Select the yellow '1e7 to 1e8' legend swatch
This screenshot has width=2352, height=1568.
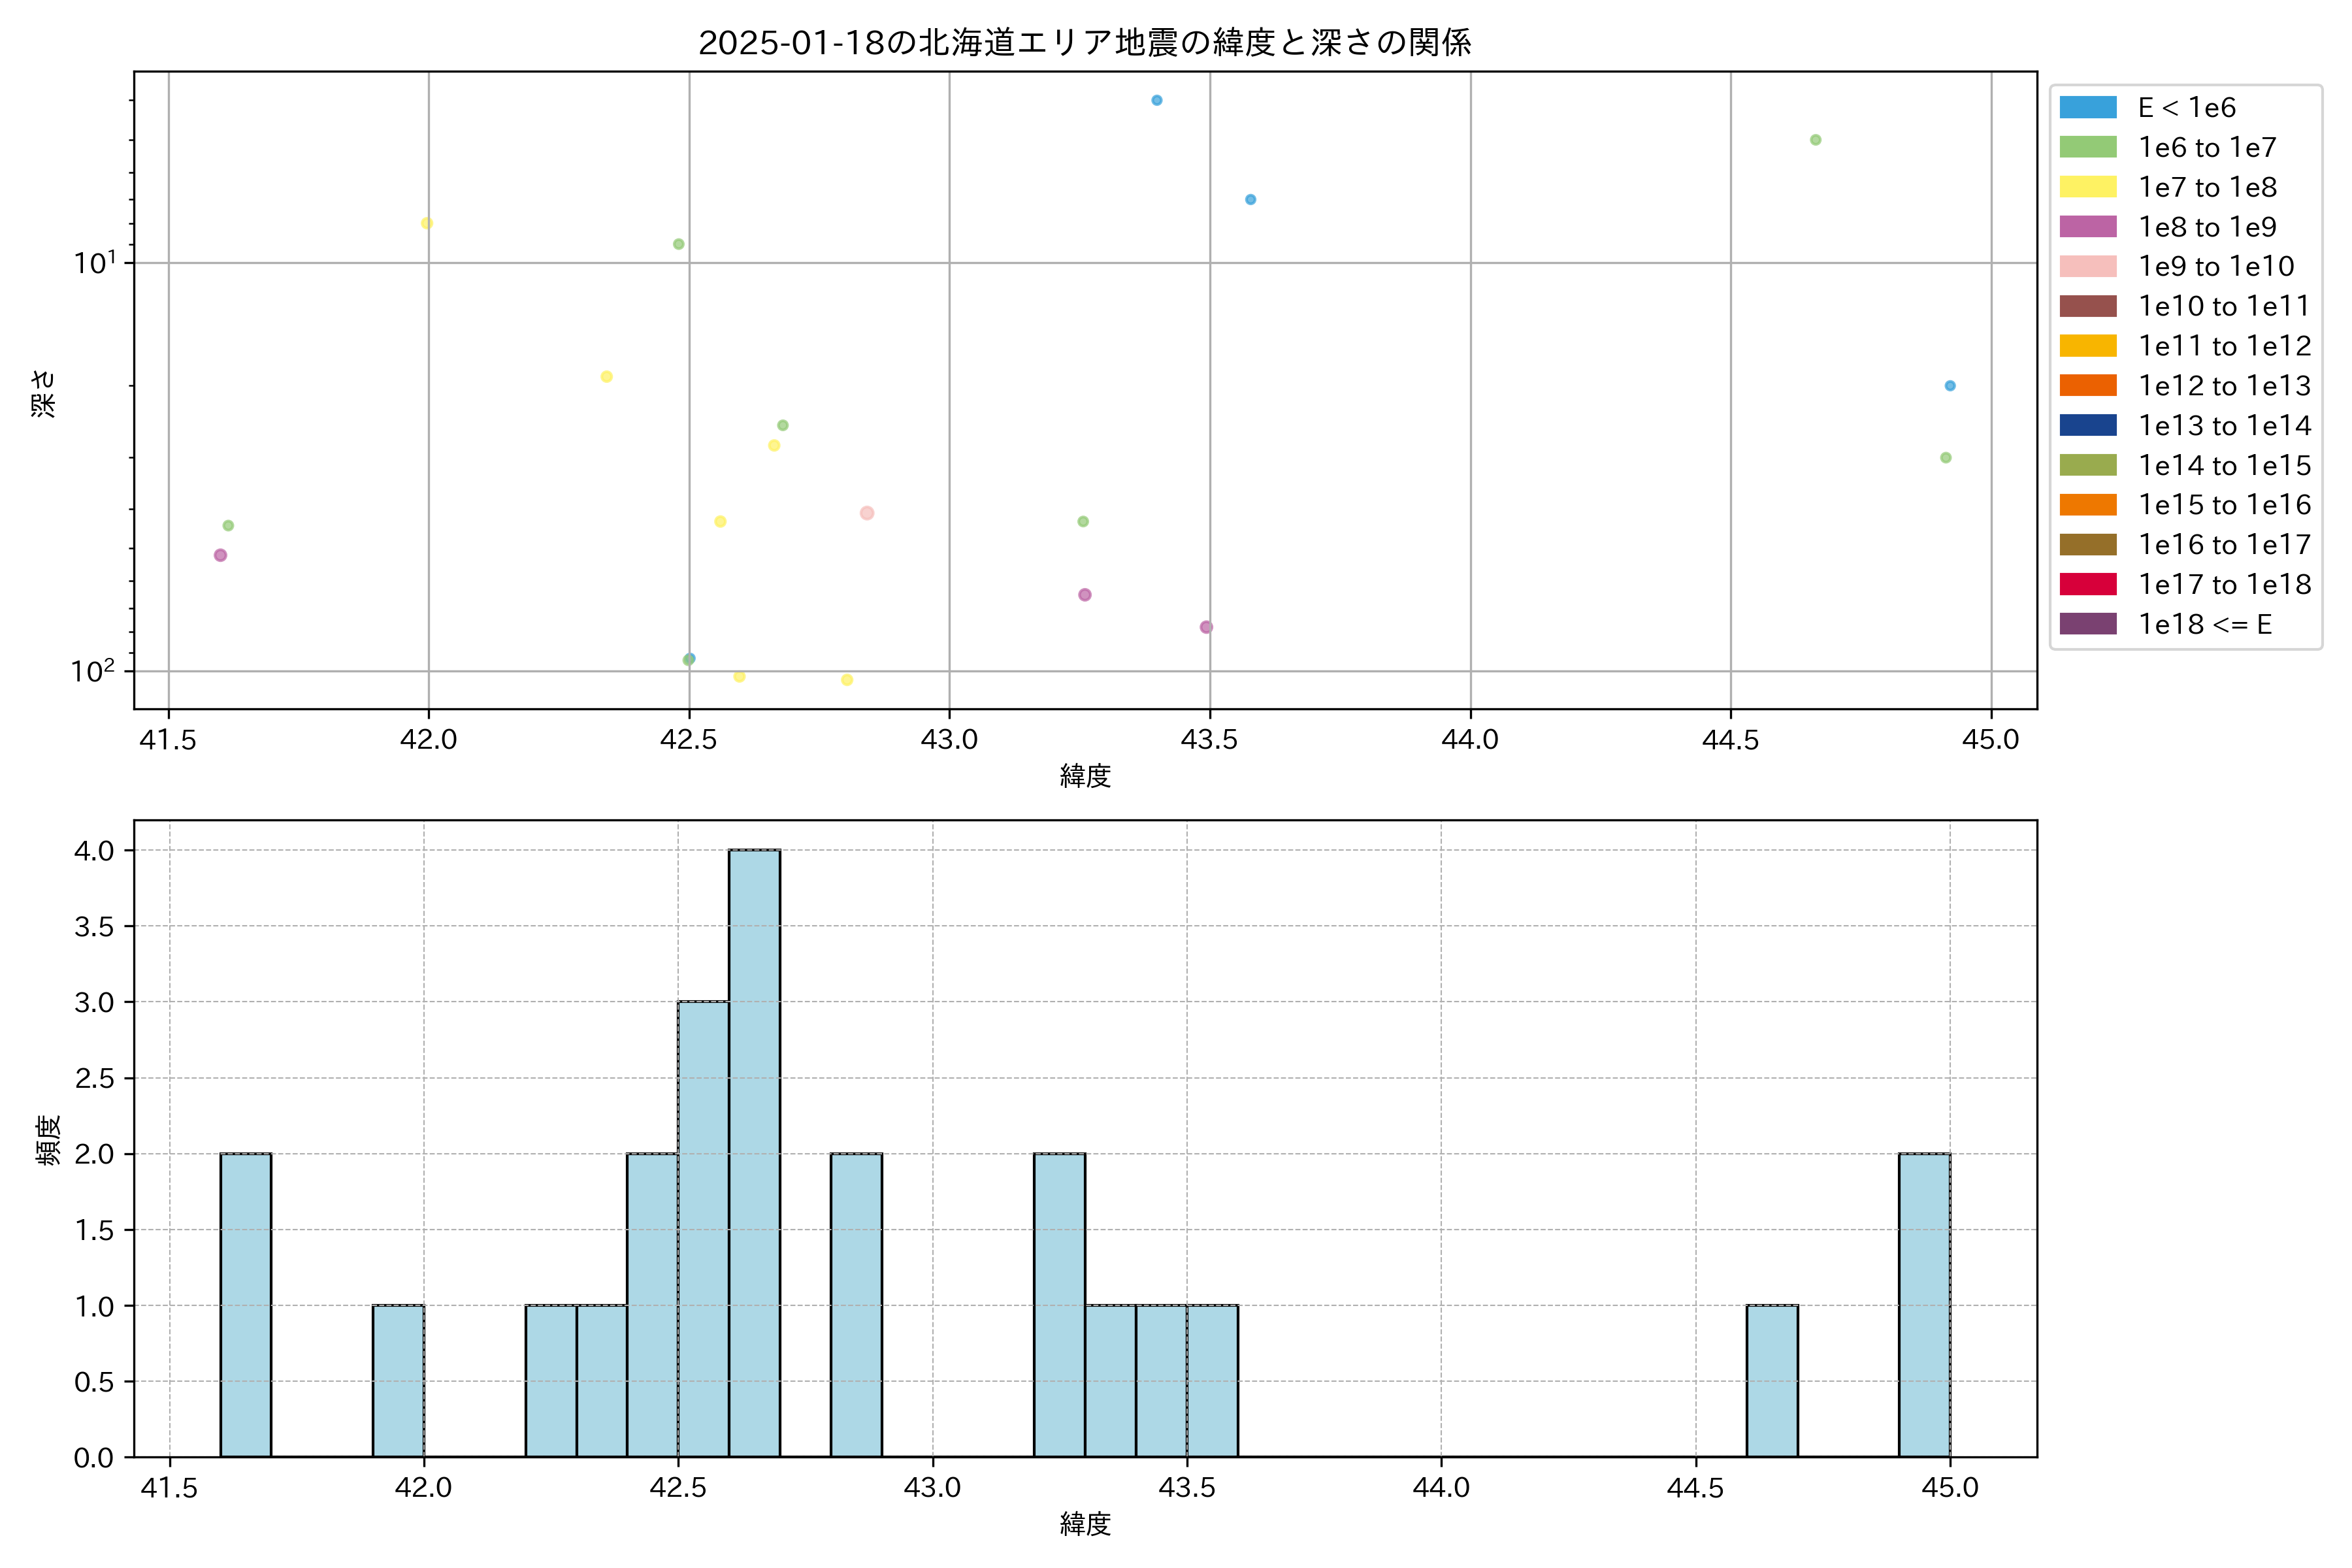(x=2088, y=187)
